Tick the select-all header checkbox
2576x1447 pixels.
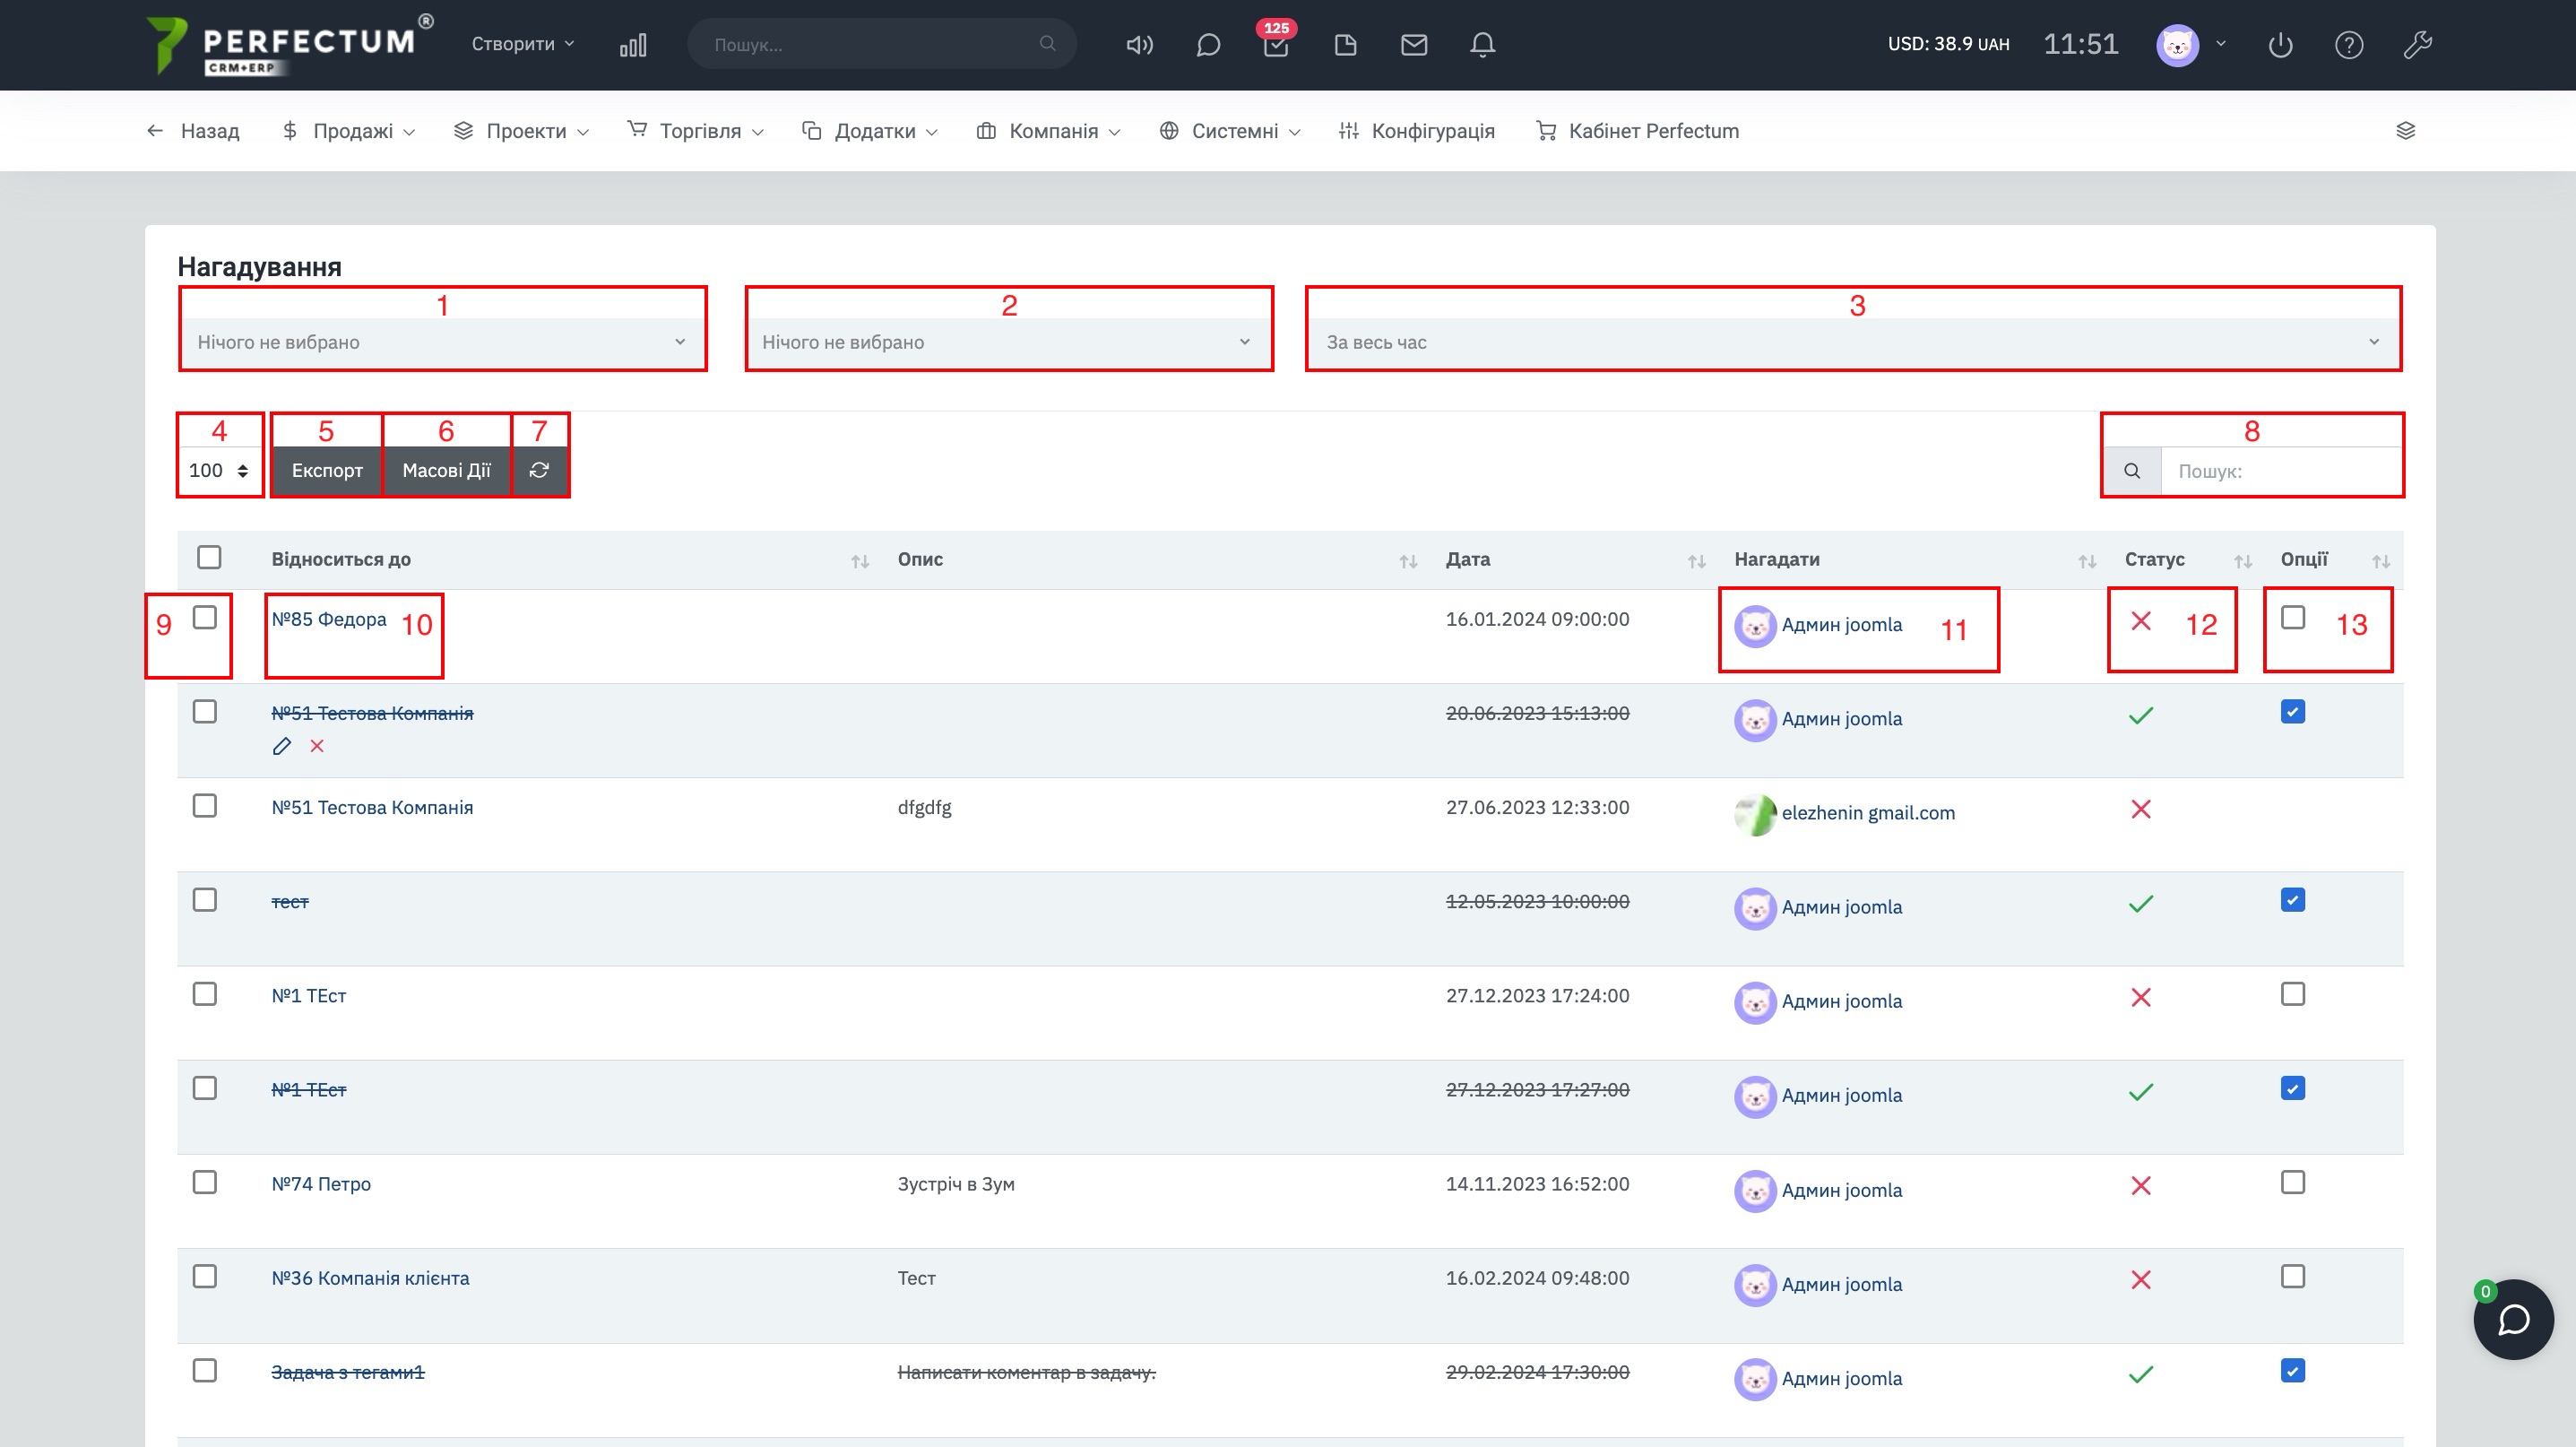pos(209,557)
